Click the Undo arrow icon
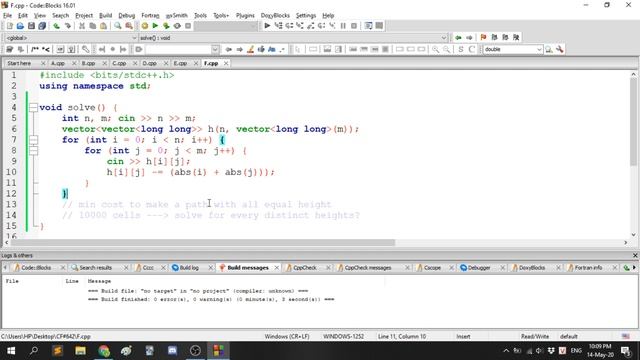Screen dimensions: 640x360 pyautogui.click(x=56, y=26)
